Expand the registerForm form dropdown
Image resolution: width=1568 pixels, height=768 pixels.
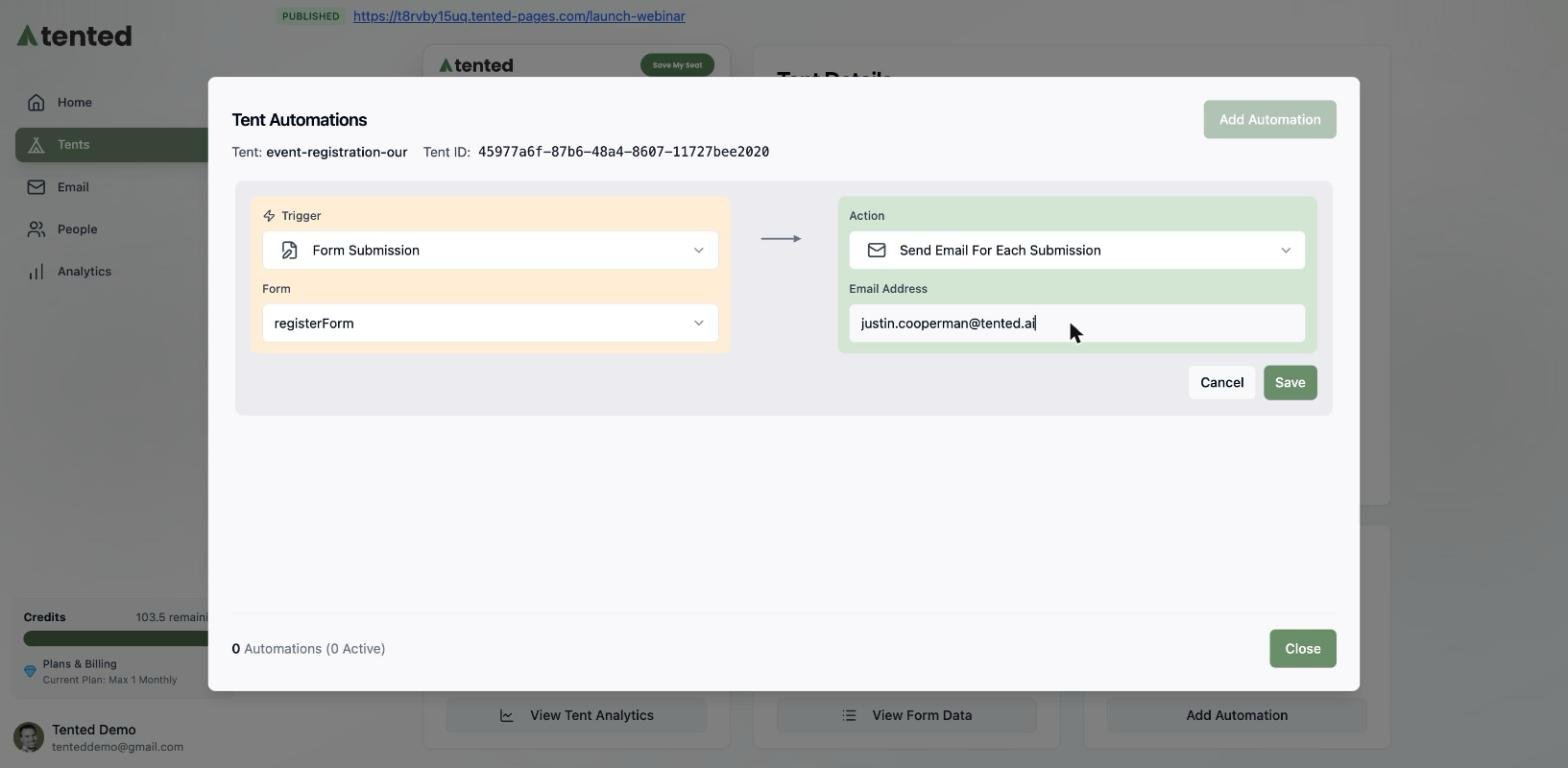(x=490, y=323)
